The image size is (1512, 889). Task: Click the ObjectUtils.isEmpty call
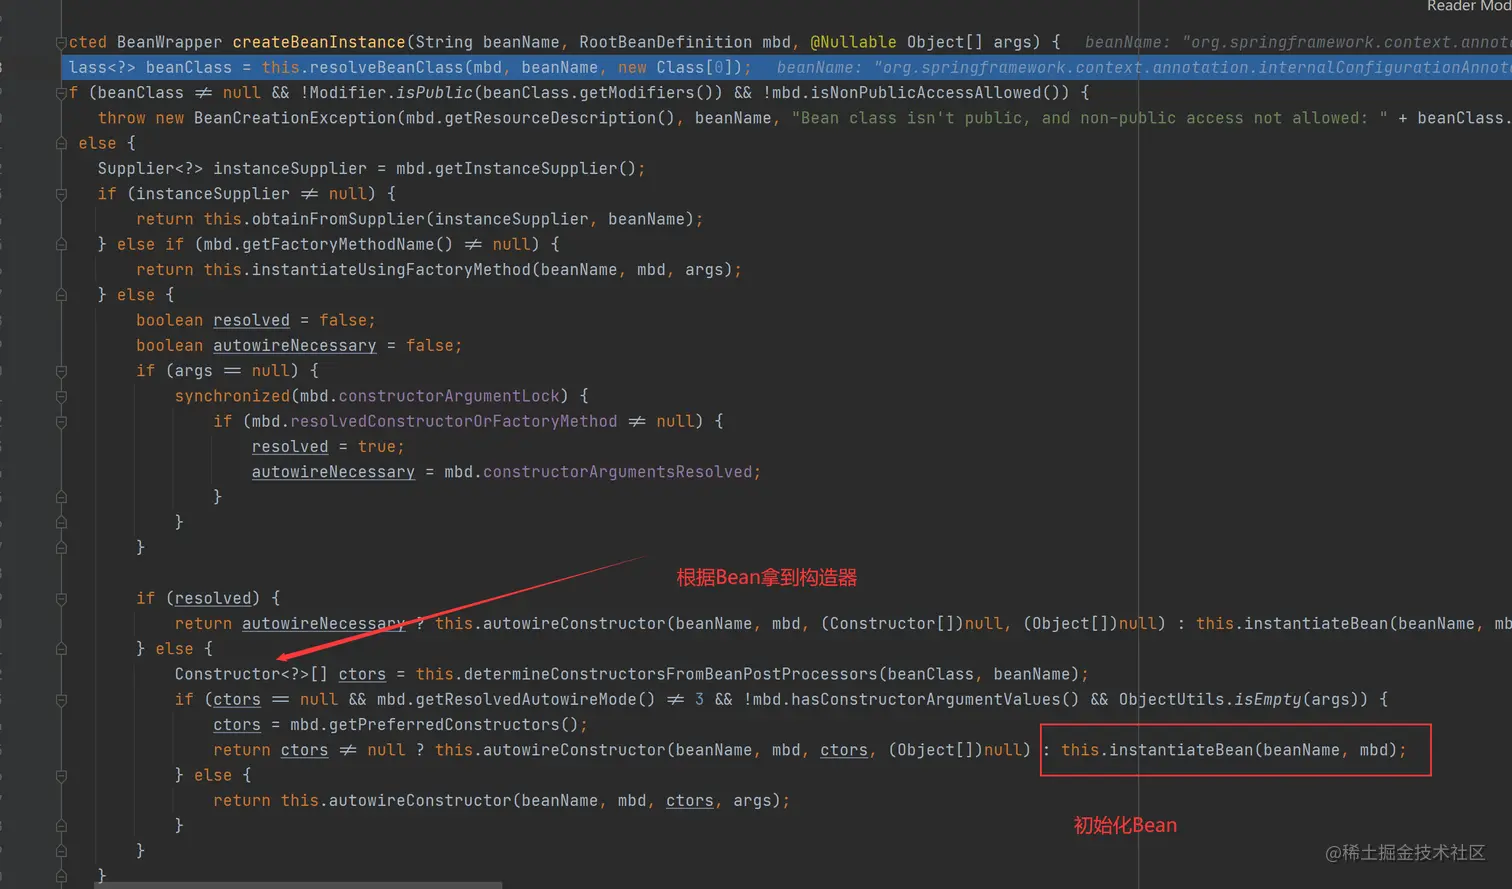(1211, 699)
